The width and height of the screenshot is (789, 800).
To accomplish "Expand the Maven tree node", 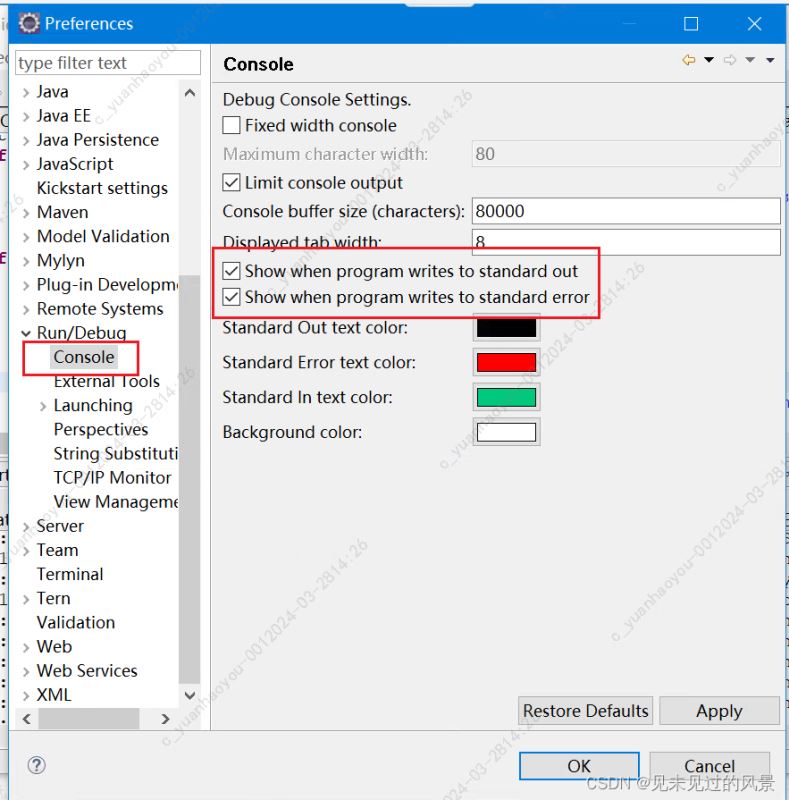I will point(26,213).
